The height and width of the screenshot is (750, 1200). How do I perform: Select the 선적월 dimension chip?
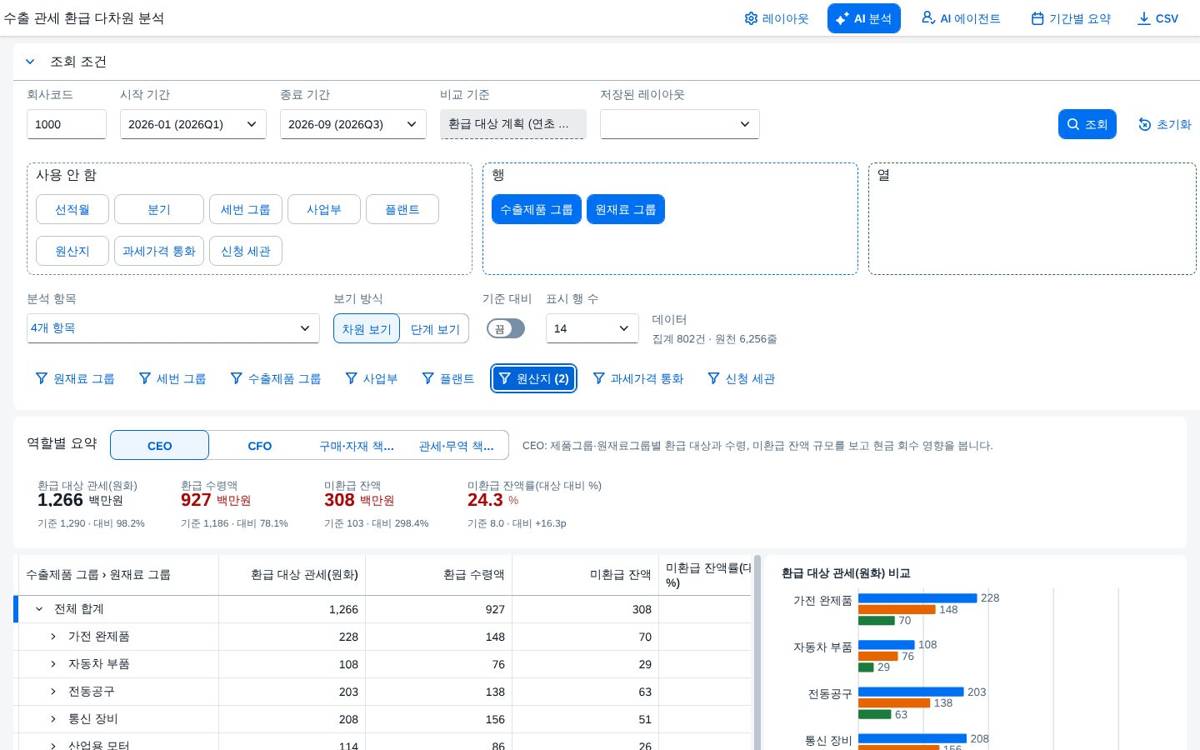pos(72,210)
